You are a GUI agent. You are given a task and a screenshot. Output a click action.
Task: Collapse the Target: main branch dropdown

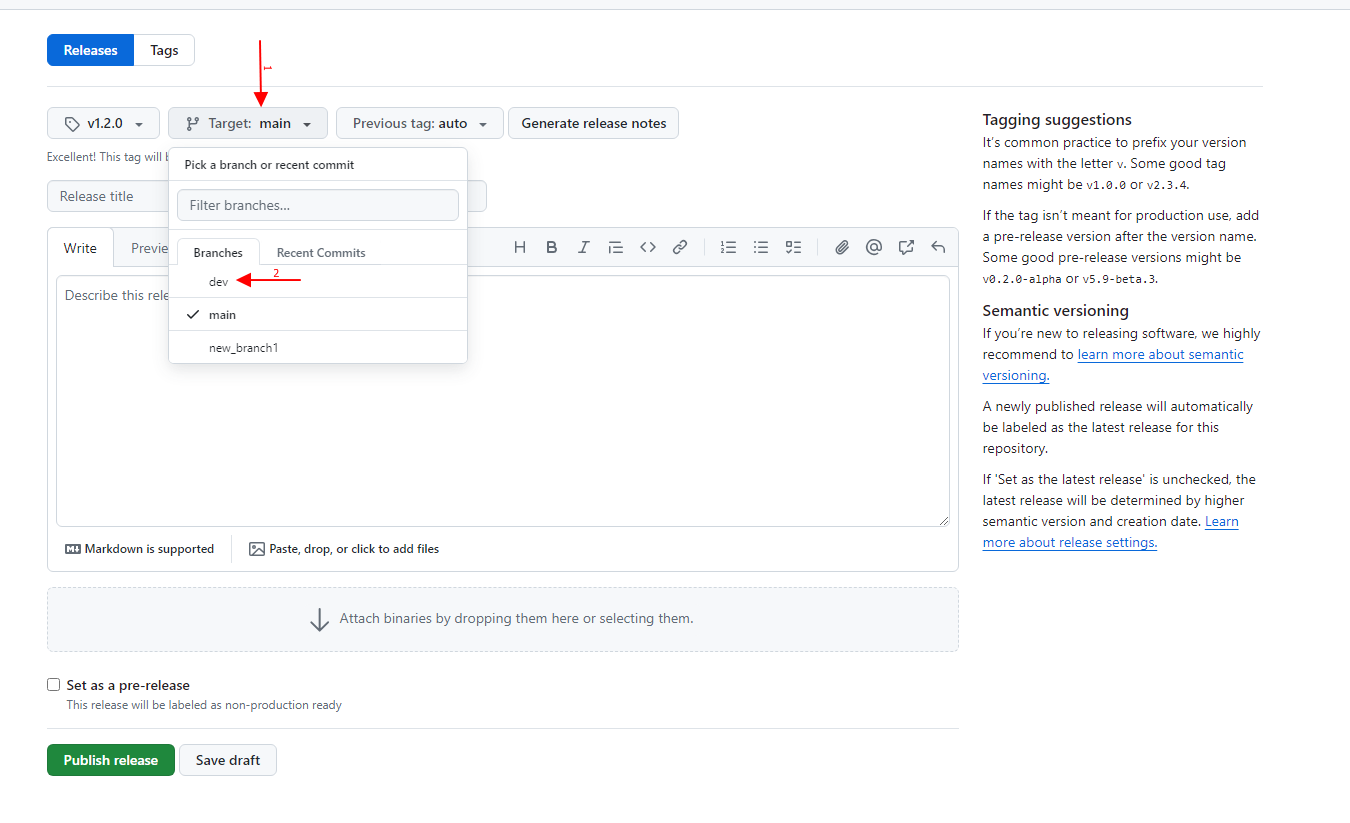coord(248,123)
